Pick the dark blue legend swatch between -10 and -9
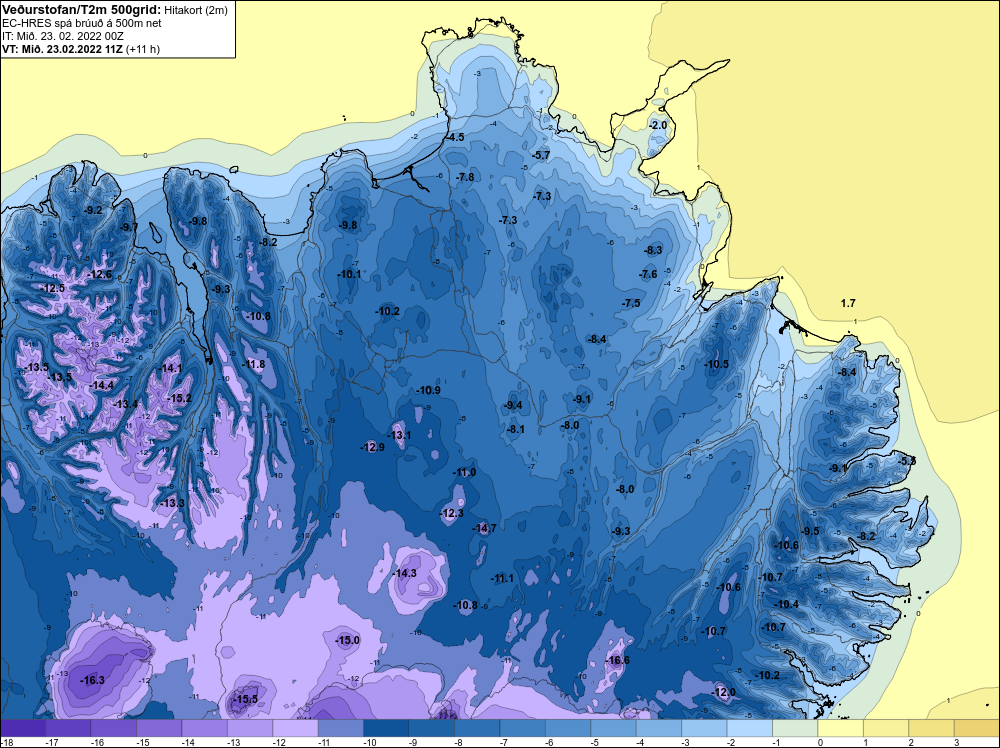This screenshot has height=748, width=1000. [x=386, y=728]
